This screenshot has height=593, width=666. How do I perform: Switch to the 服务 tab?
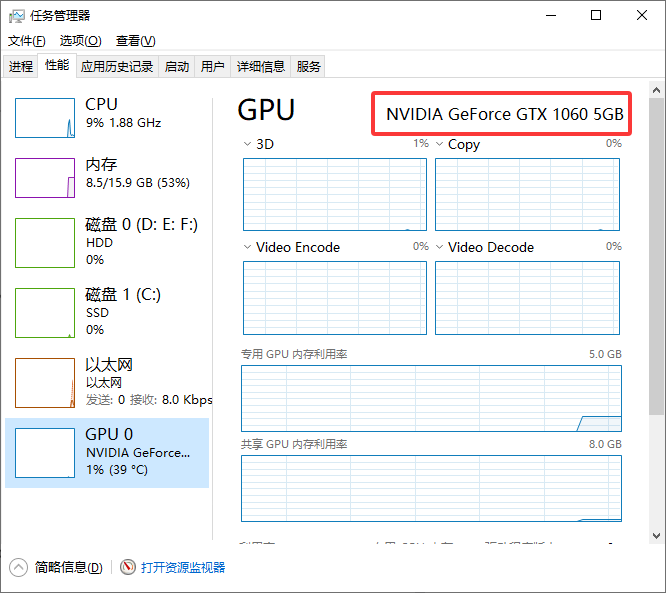coord(308,66)
